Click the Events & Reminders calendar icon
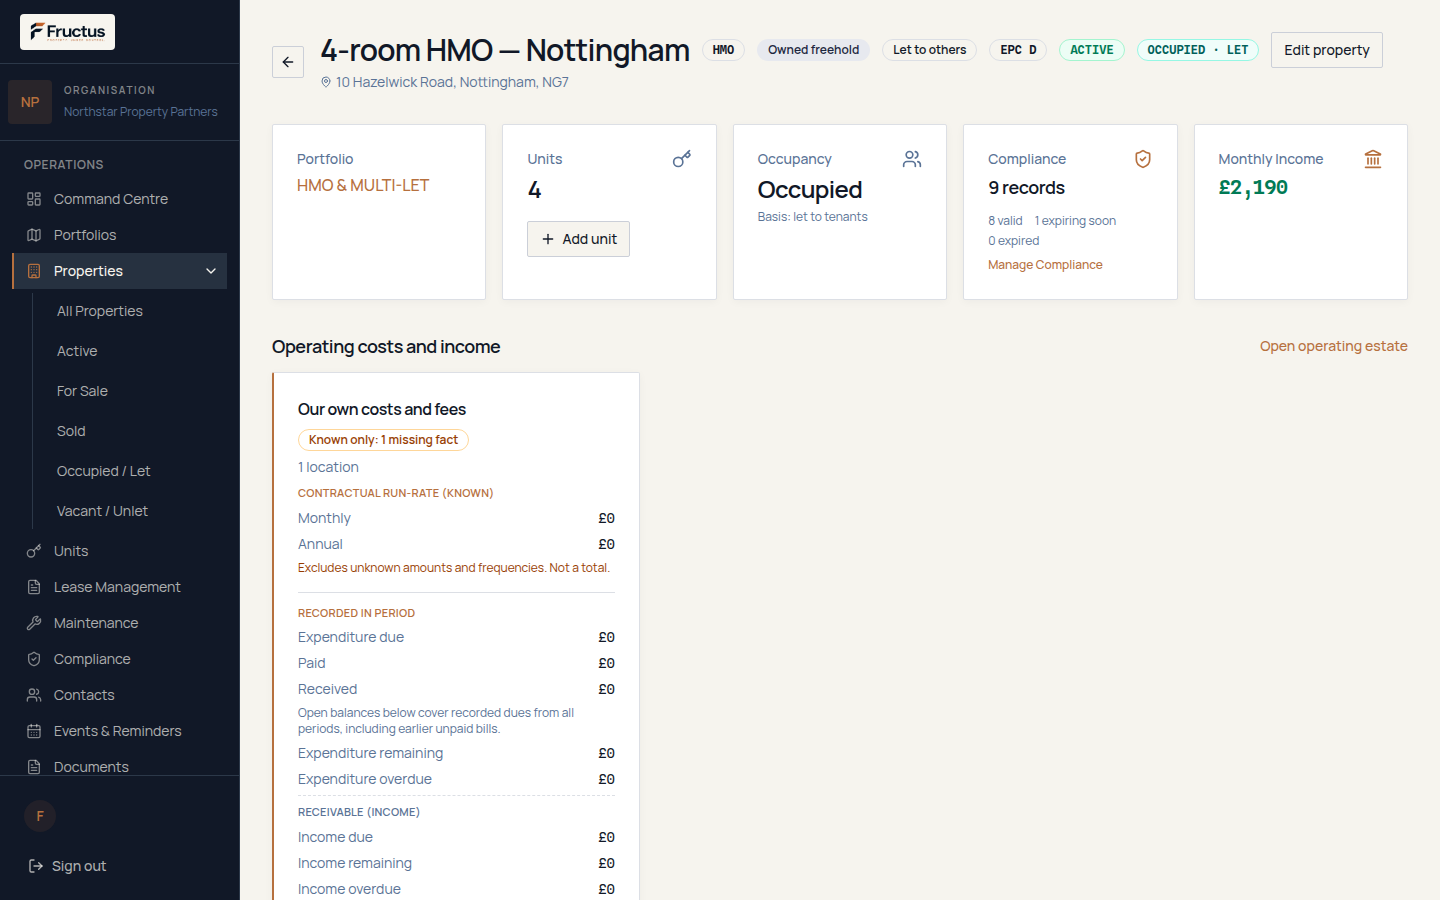This screenshot has width=1440, height=900. point(34,731)
